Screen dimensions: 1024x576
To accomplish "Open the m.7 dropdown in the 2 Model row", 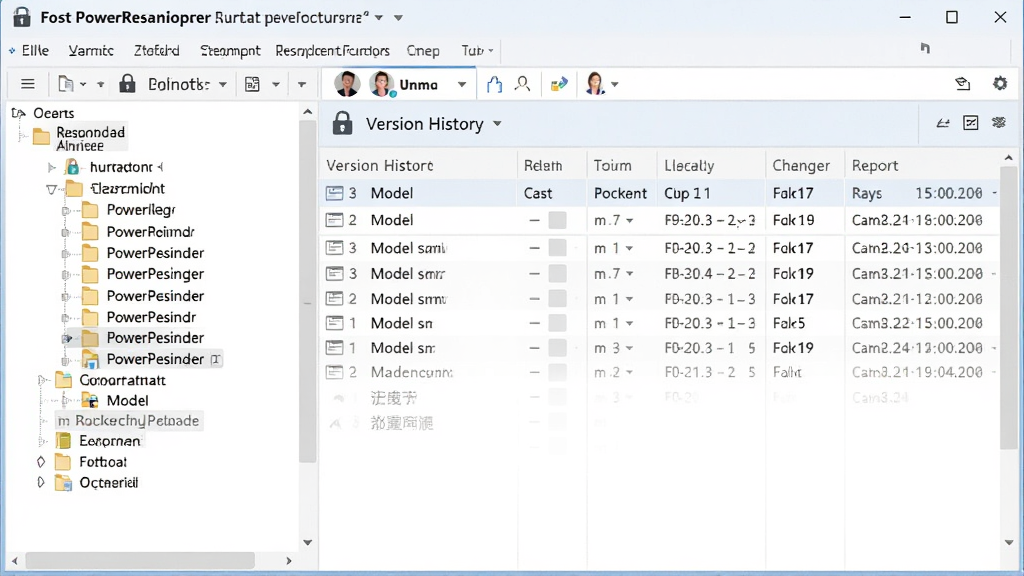I will pos(630,221).
